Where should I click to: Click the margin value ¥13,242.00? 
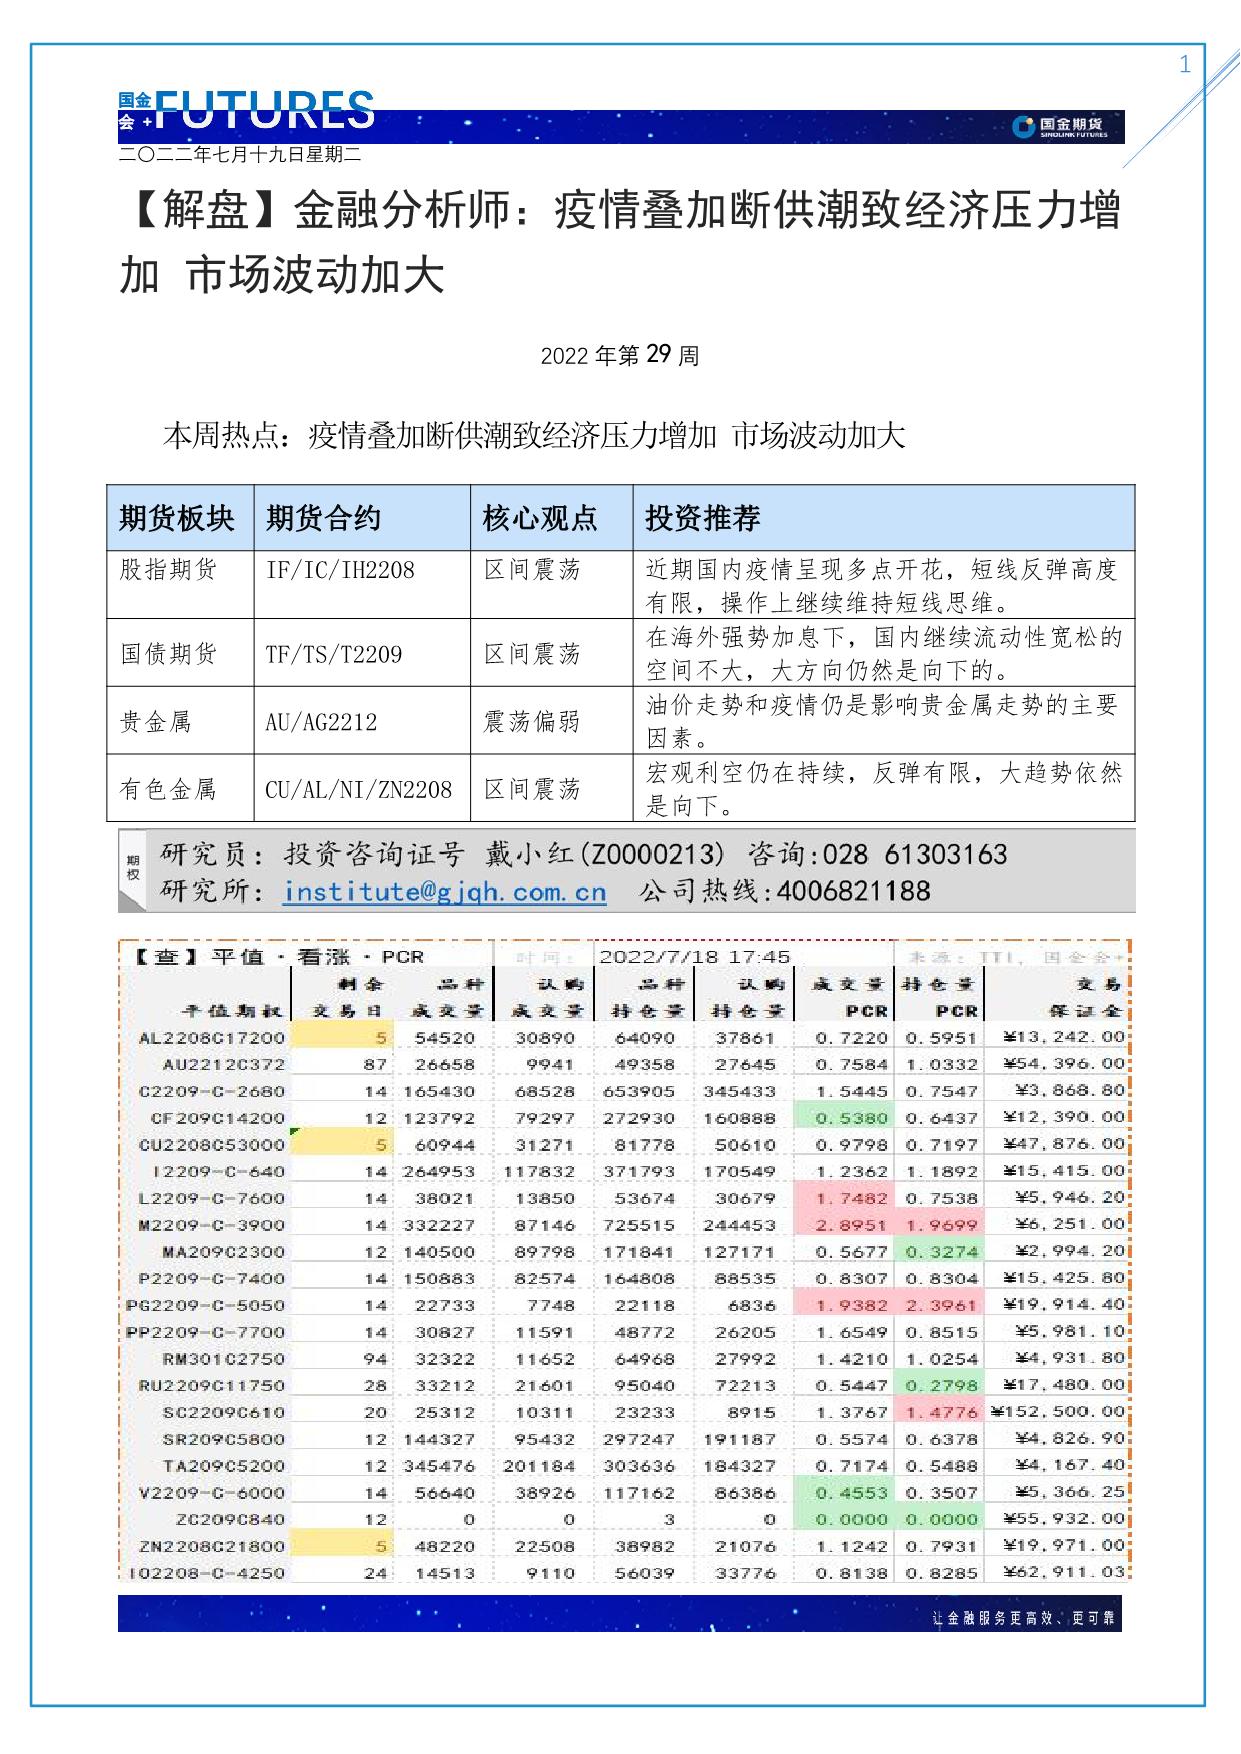pyautogui.click(x=1064, y=1038)
